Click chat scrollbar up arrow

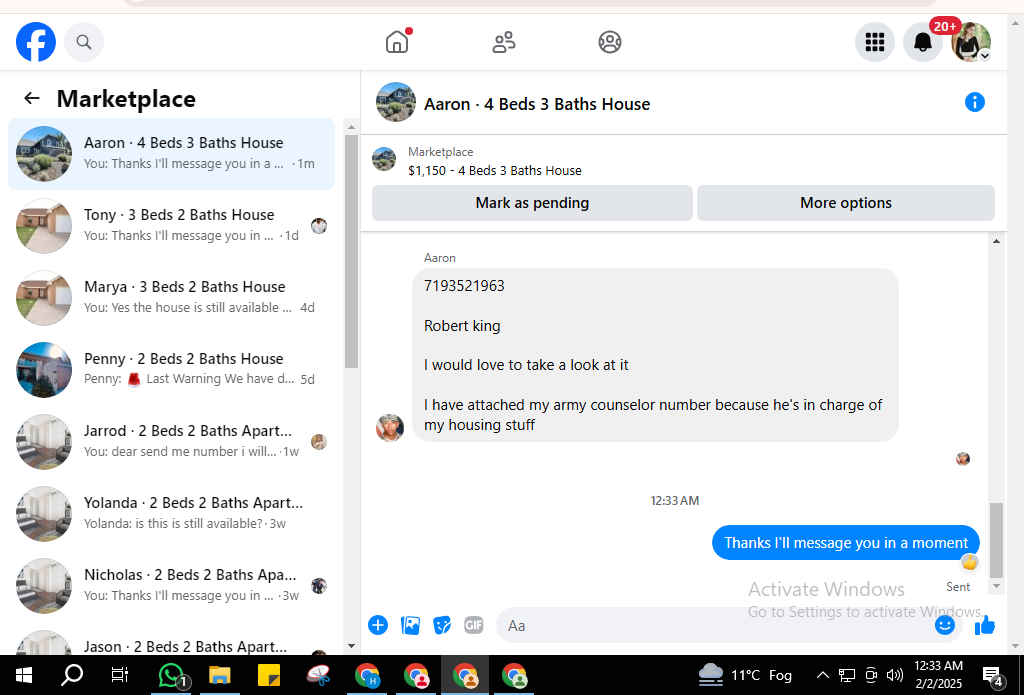[997, 241]
